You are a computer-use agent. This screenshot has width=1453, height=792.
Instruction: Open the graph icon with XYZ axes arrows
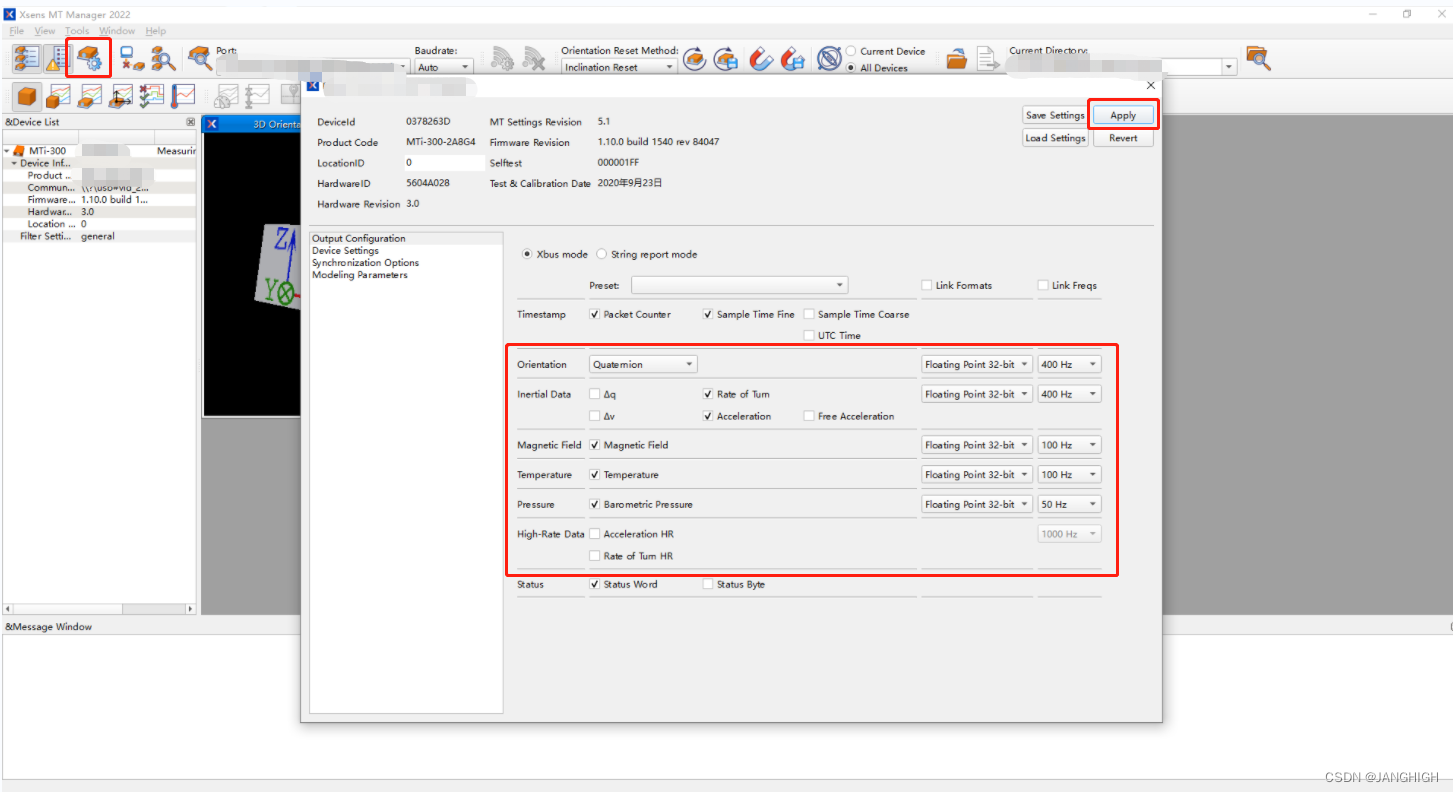(121, 96)
